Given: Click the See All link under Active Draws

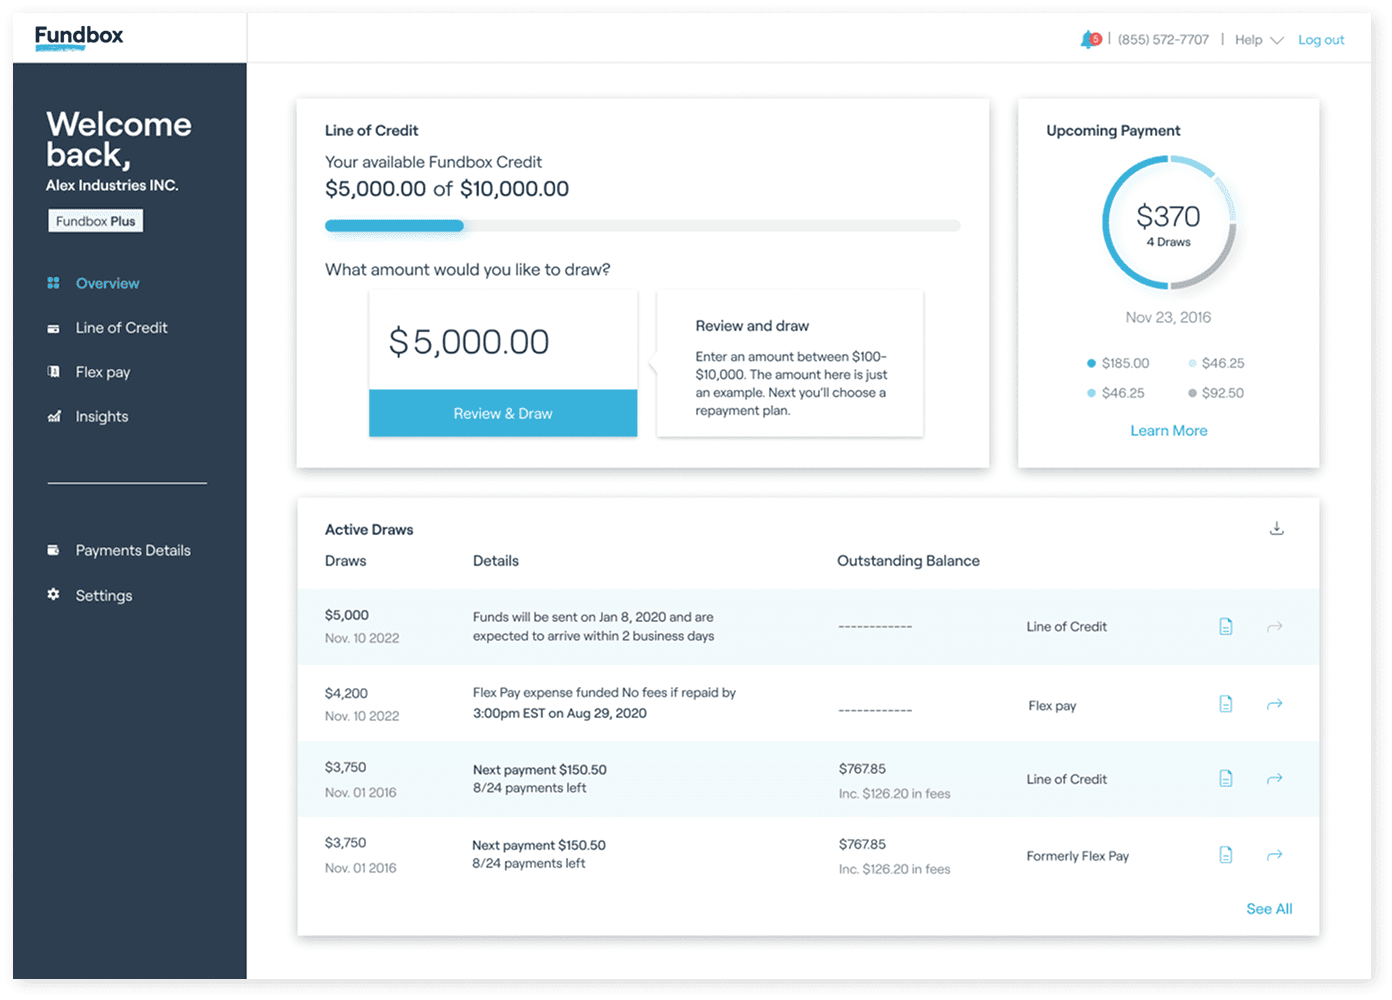Looking at the screenshot, I should click(1269, 909).
